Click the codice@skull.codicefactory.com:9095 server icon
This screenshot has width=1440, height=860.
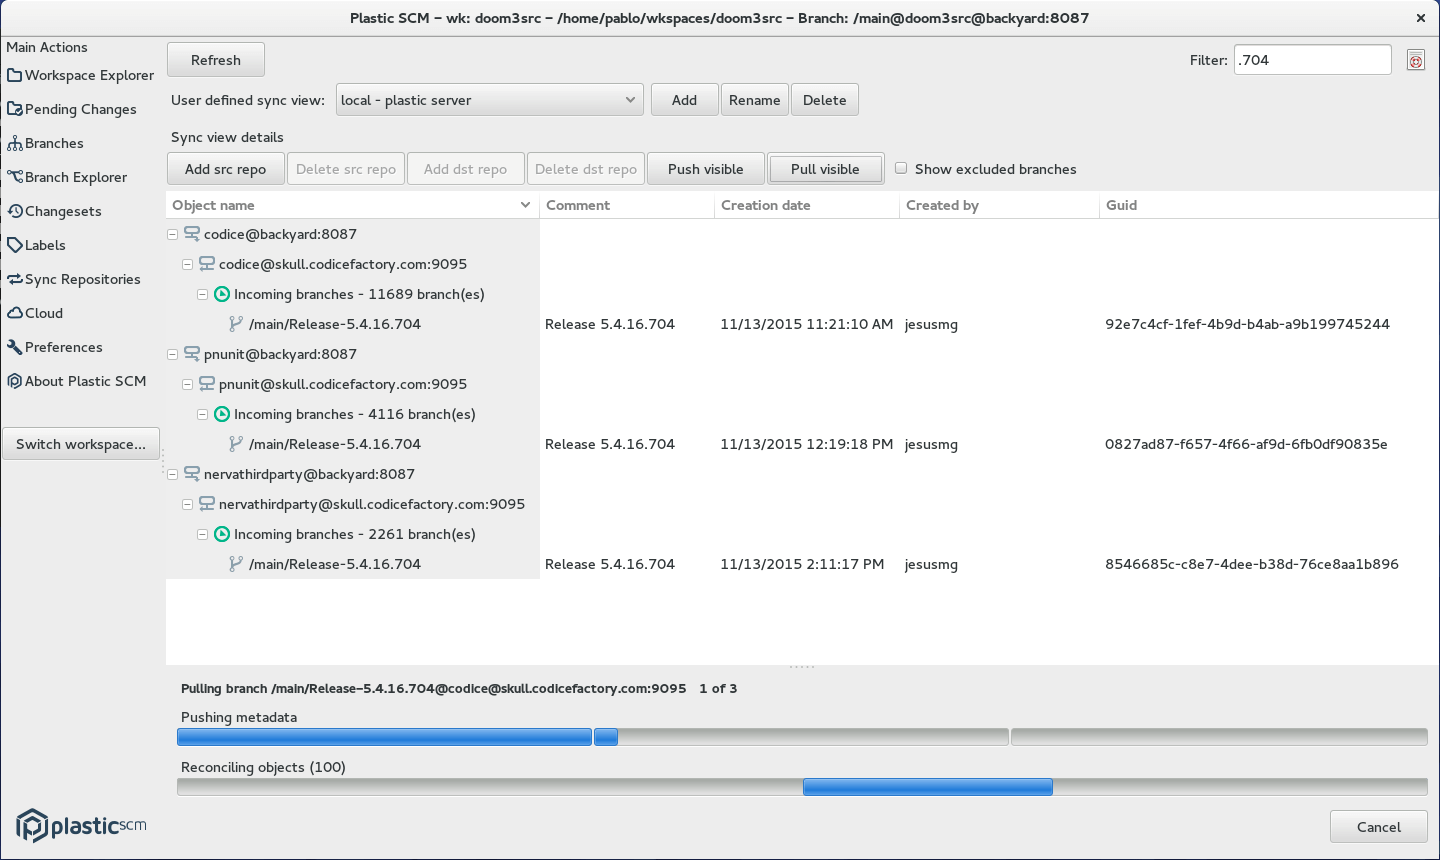click(207, 264)
